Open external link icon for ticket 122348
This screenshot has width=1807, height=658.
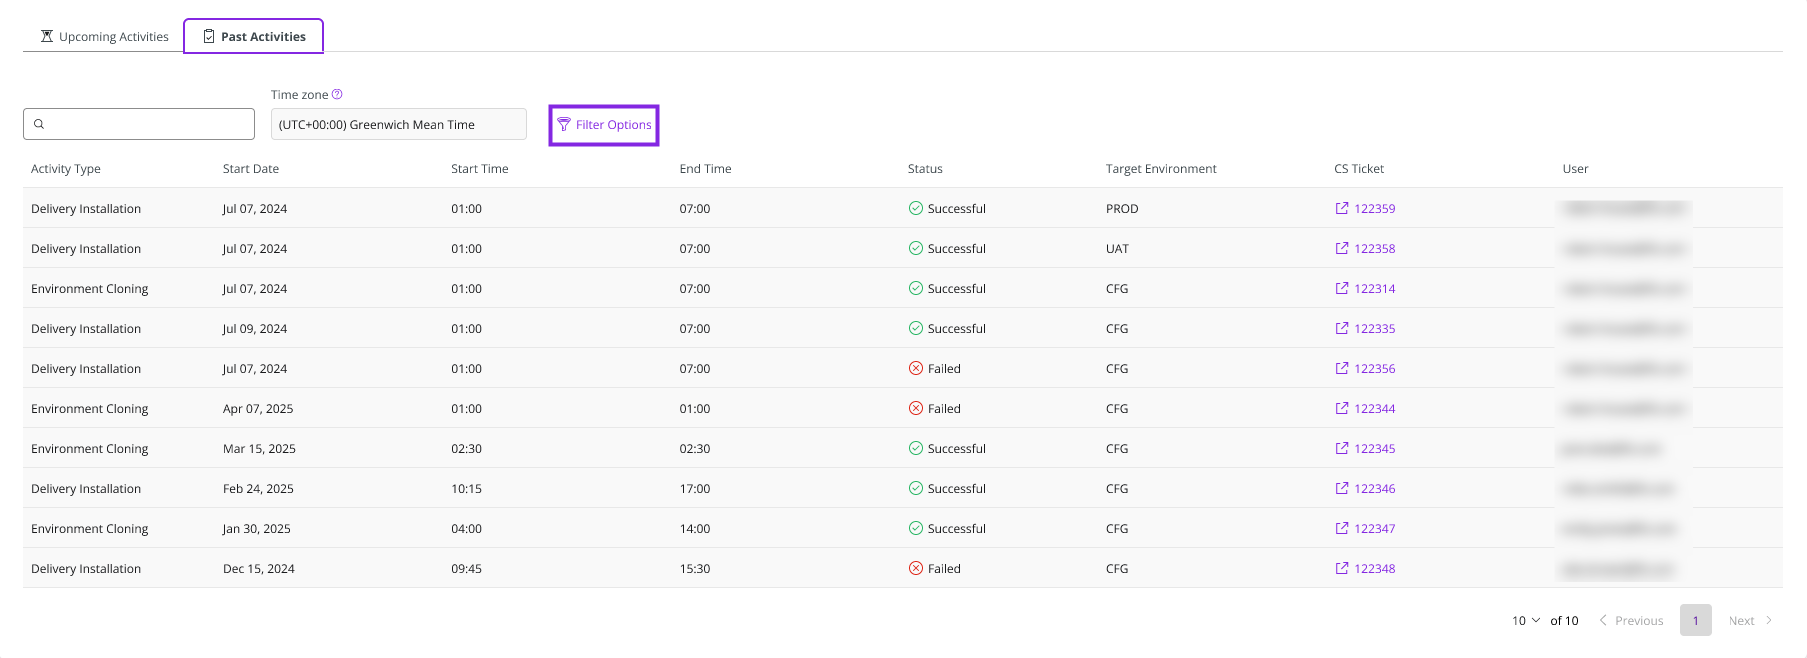[1342, 568]
